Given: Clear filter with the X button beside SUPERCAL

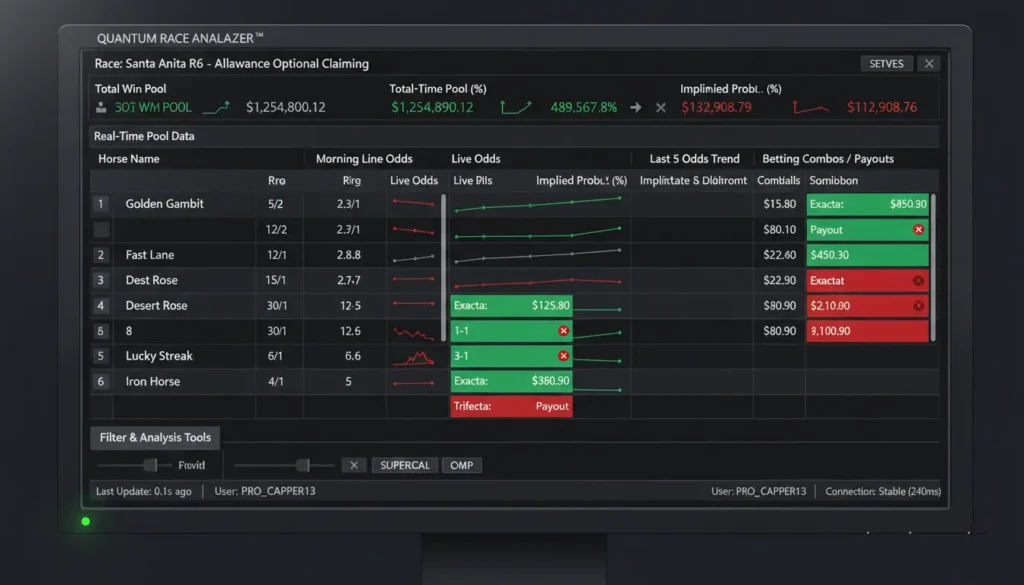Looking at the screenshot, I should tap(354, 466).
